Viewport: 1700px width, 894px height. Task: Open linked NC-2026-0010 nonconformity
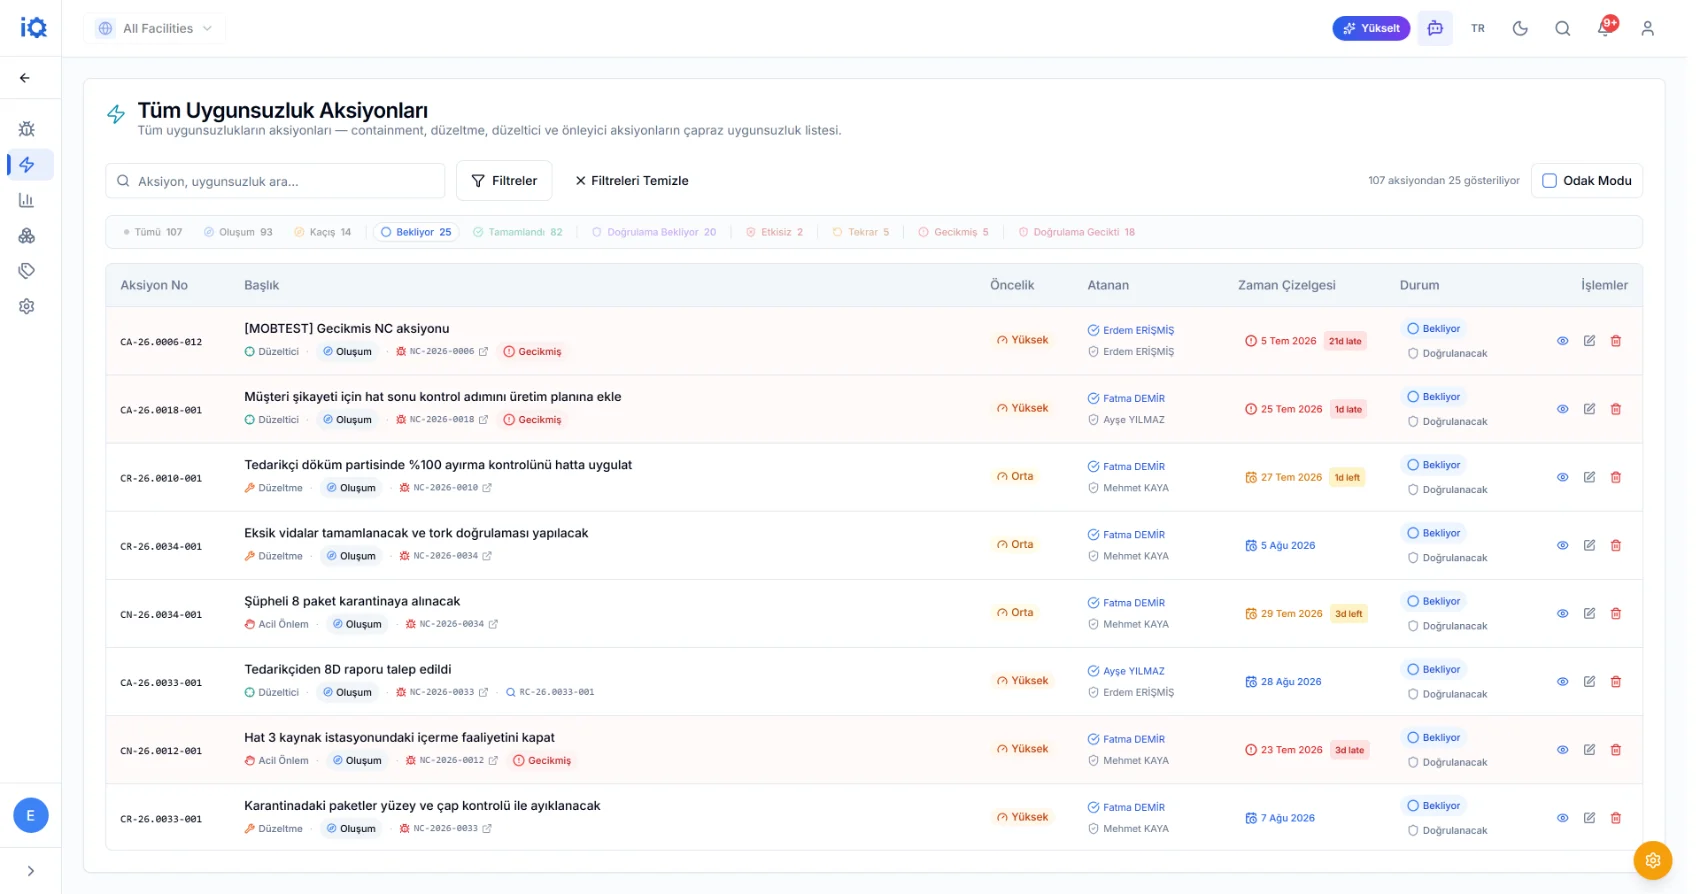(446, 488)
